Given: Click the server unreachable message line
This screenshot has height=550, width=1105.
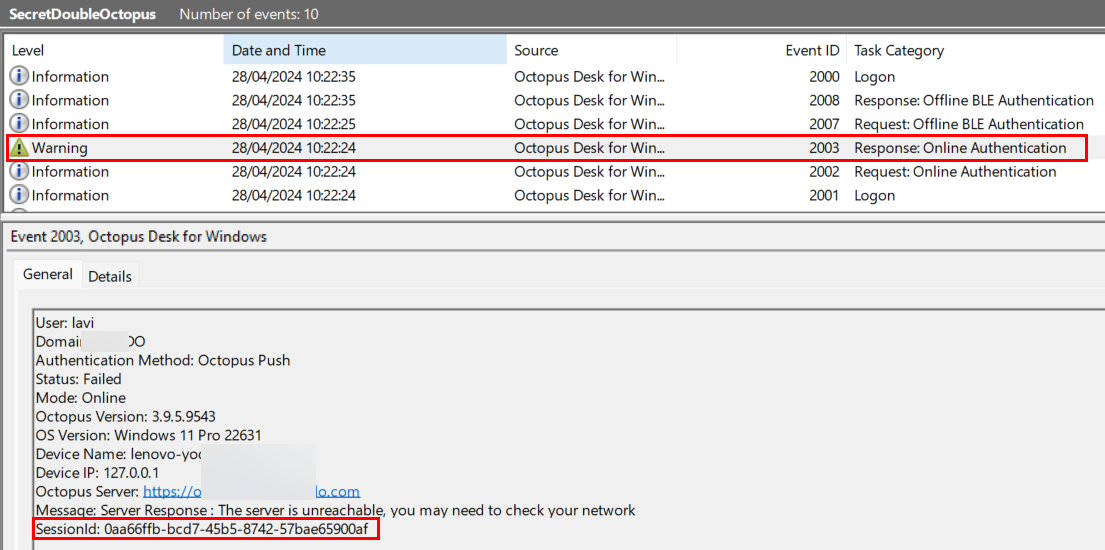Looking at the screenshot, I should (x=335, y=510).
